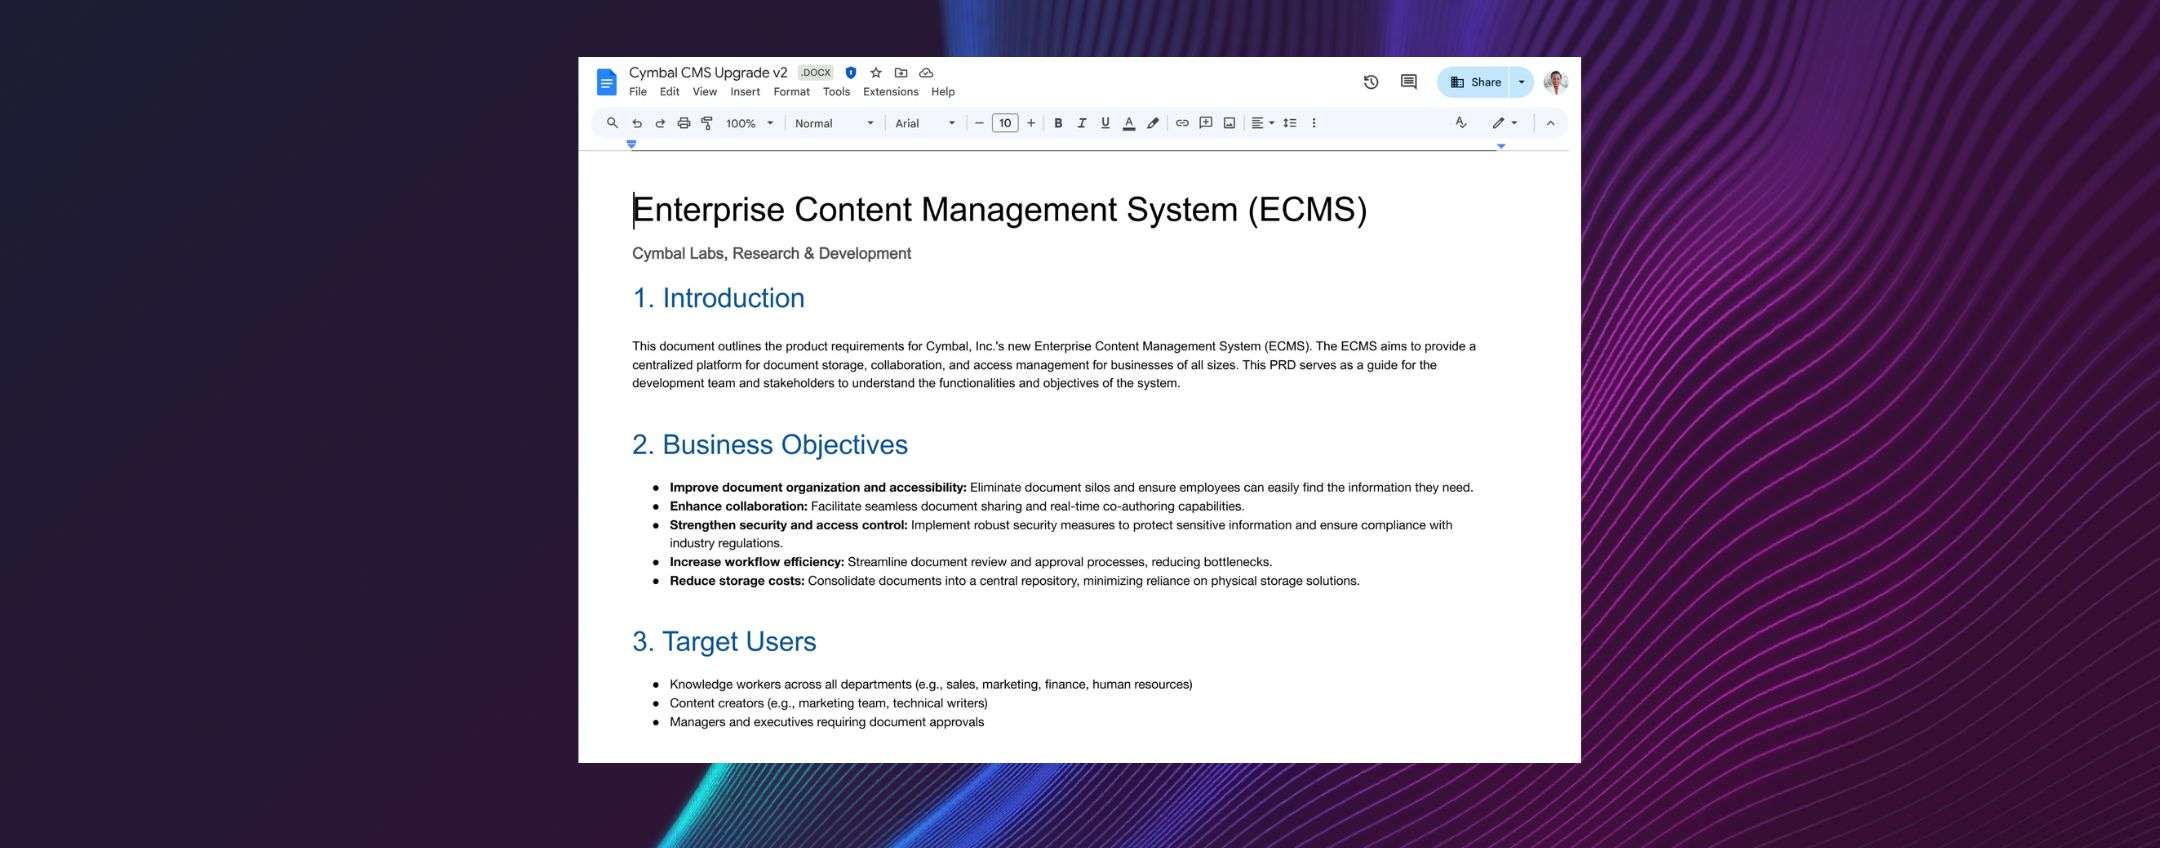
Task: Open the Format menu
Action: (x=792, y=92)
